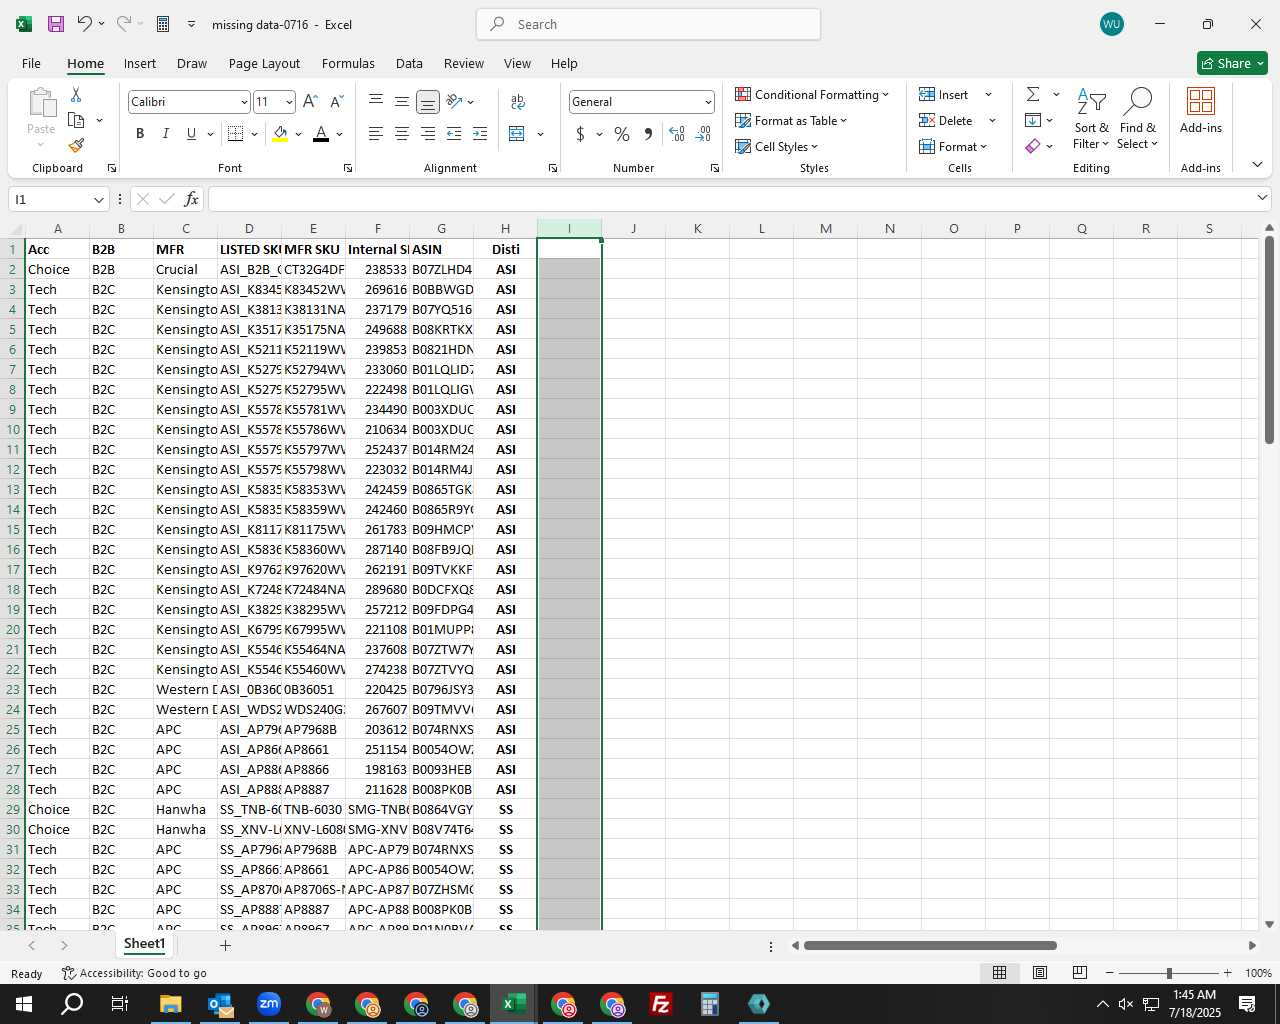Click the Save icon in title bar
The height and width of the screenshot is (1024, 1280).
coord(56,24)
